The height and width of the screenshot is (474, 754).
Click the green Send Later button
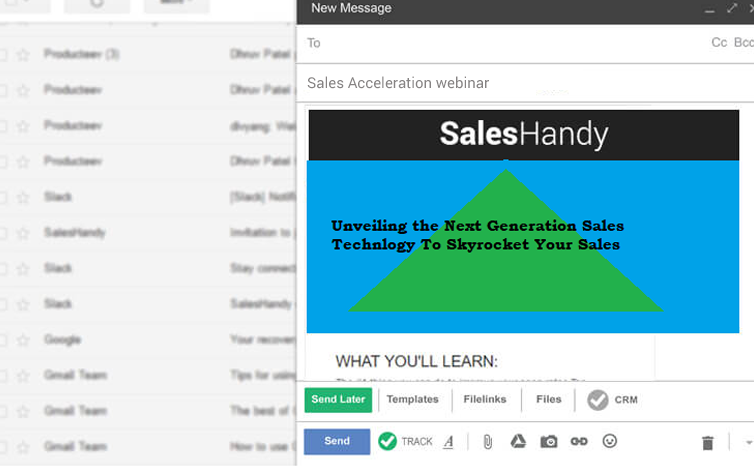(x=338, y=399)
